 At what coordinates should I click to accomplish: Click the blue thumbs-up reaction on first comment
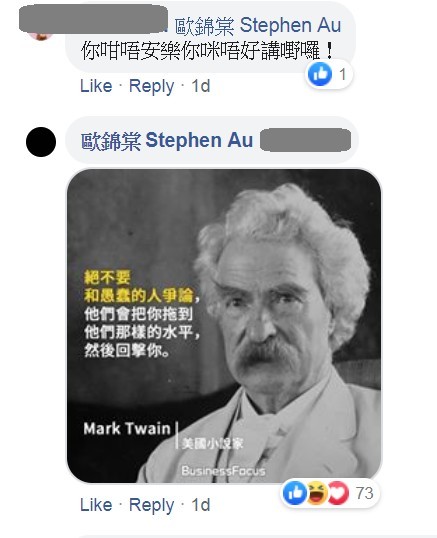coord(320,74)
